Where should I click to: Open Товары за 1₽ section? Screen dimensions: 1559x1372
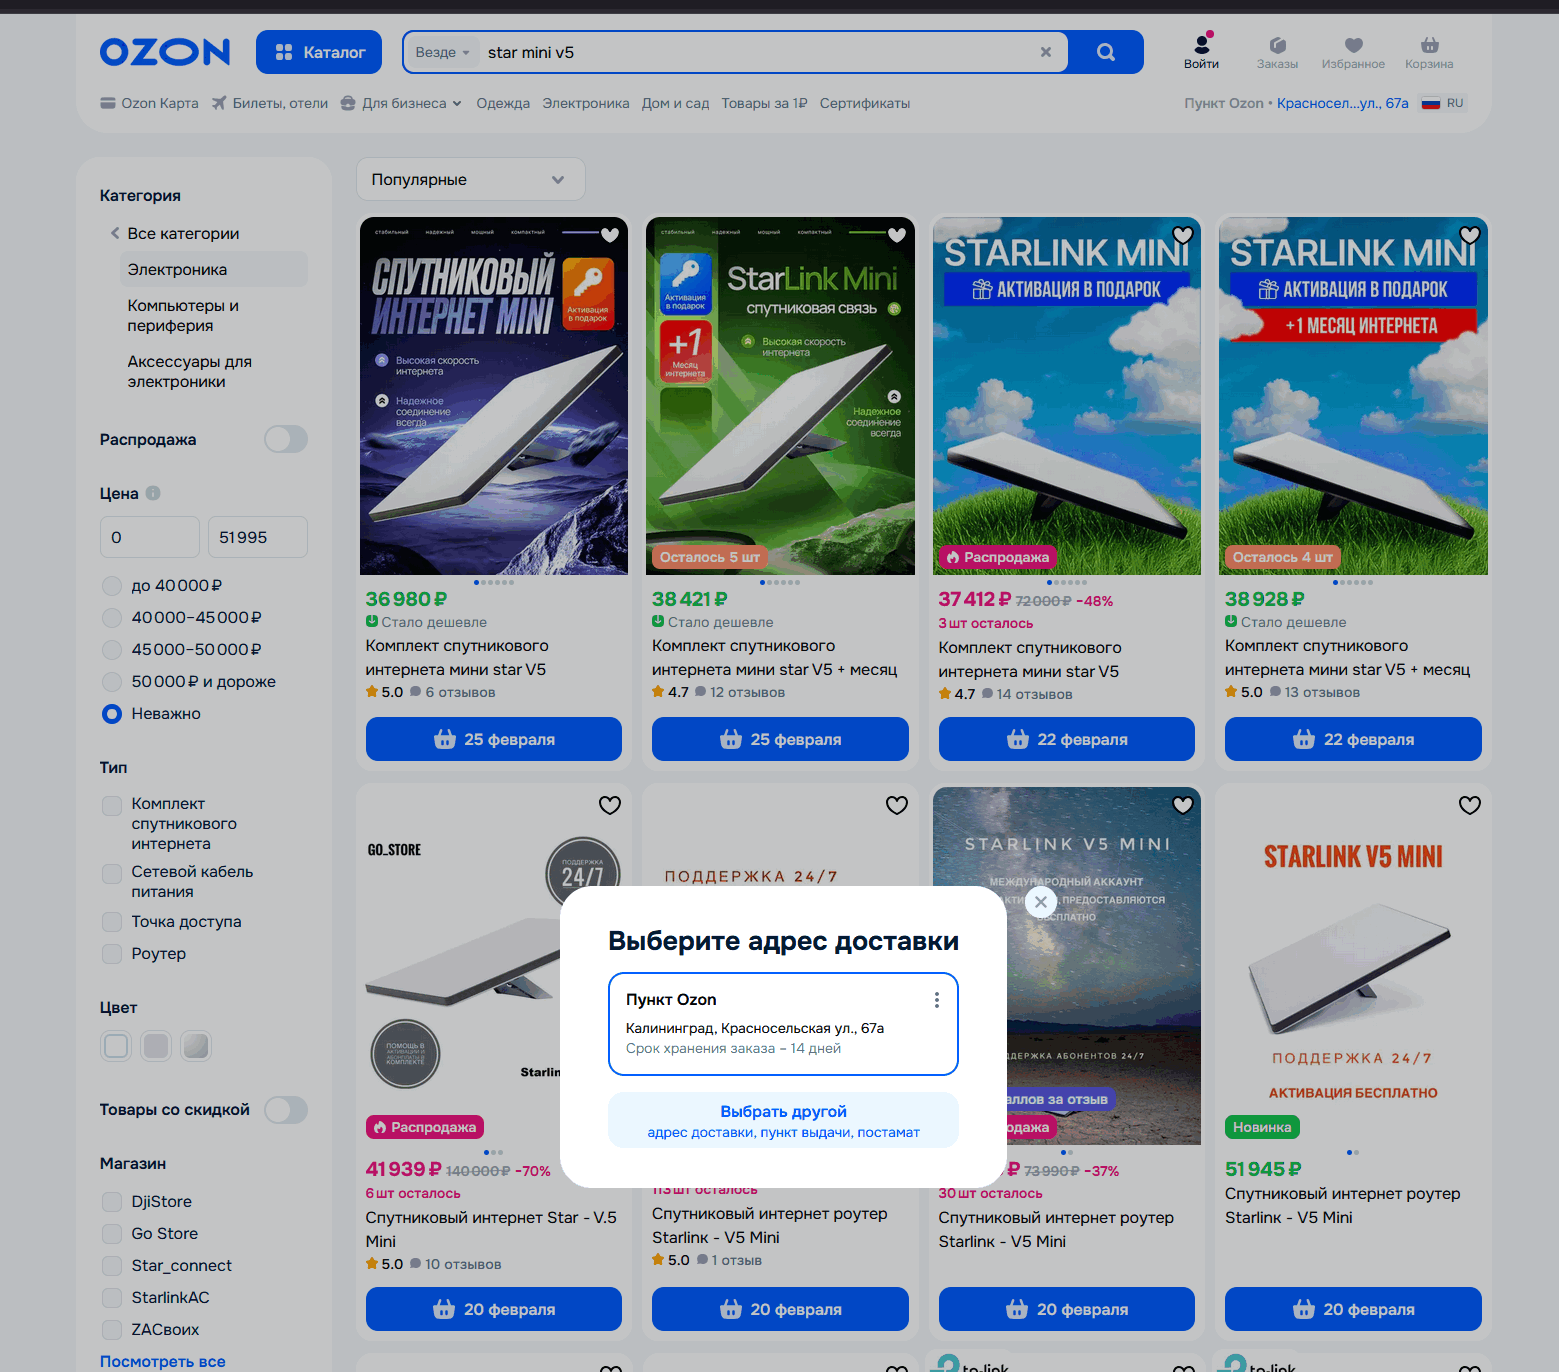(x=764, y=103)
